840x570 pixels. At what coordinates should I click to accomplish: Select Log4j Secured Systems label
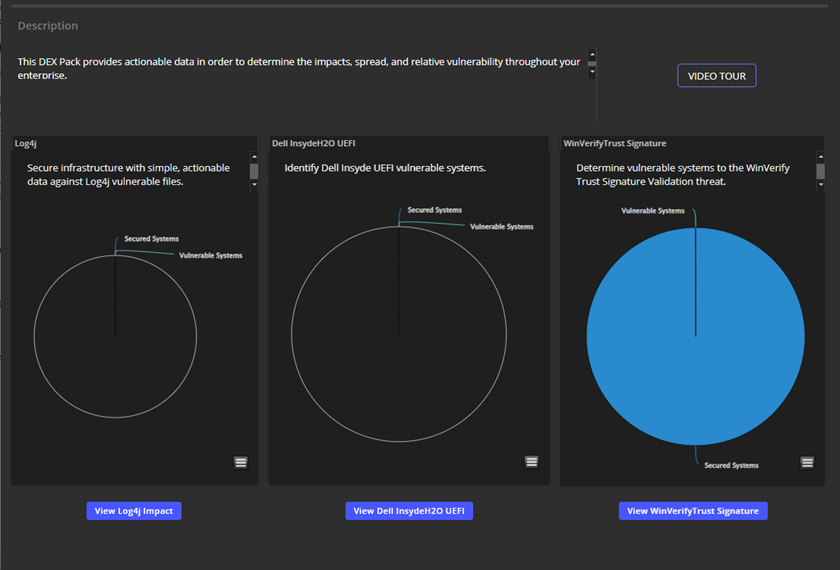[152, 239]
